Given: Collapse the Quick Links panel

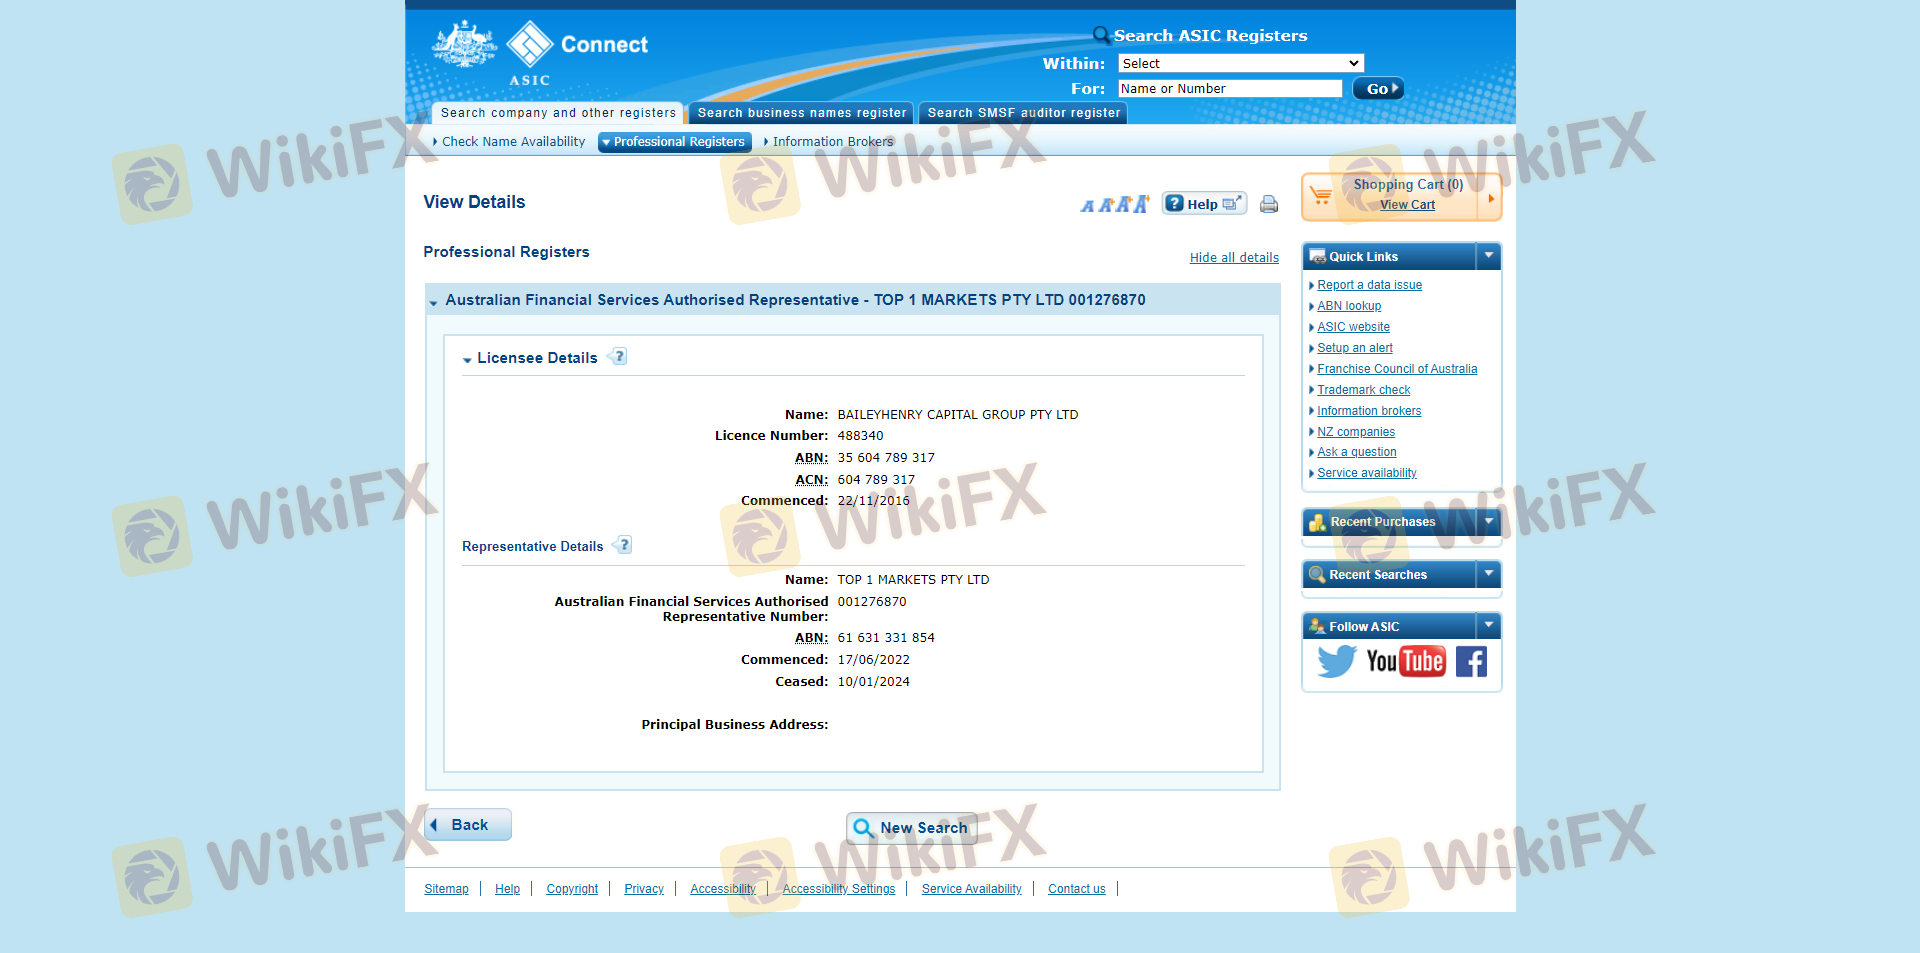Looking at the screenshot, I should [x=1488, y=256].
